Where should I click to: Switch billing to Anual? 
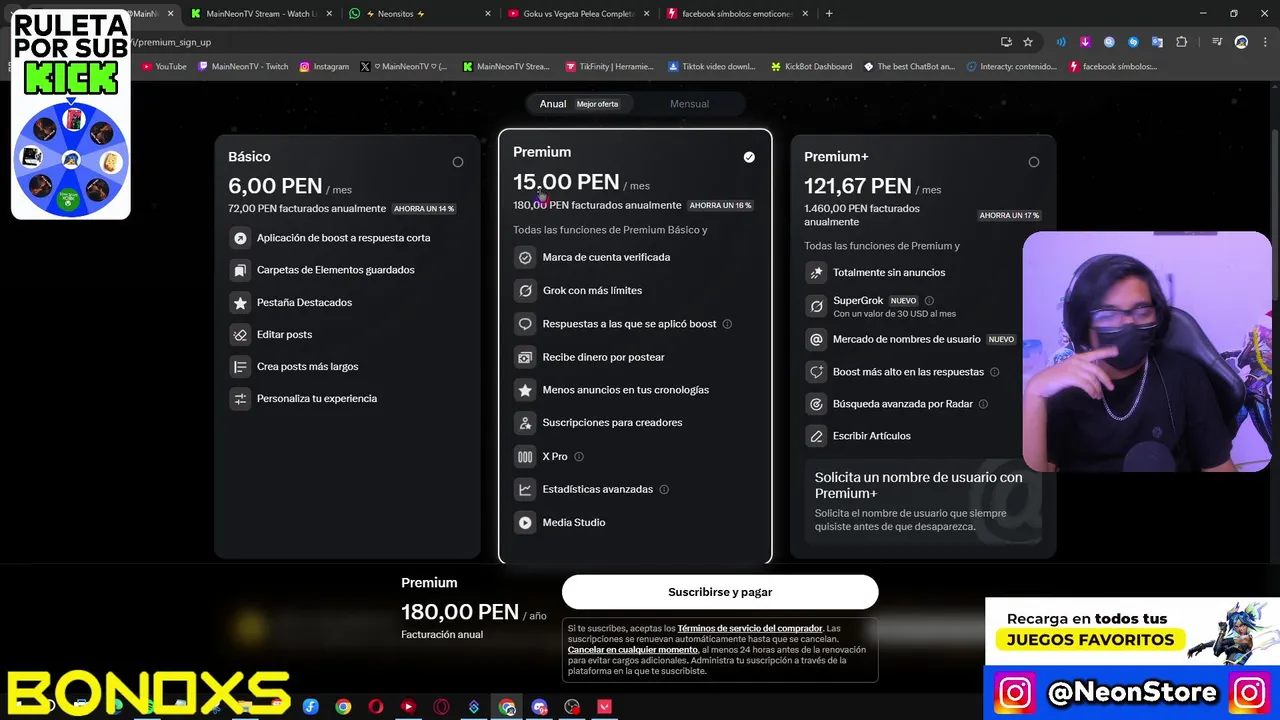(579, 104)
